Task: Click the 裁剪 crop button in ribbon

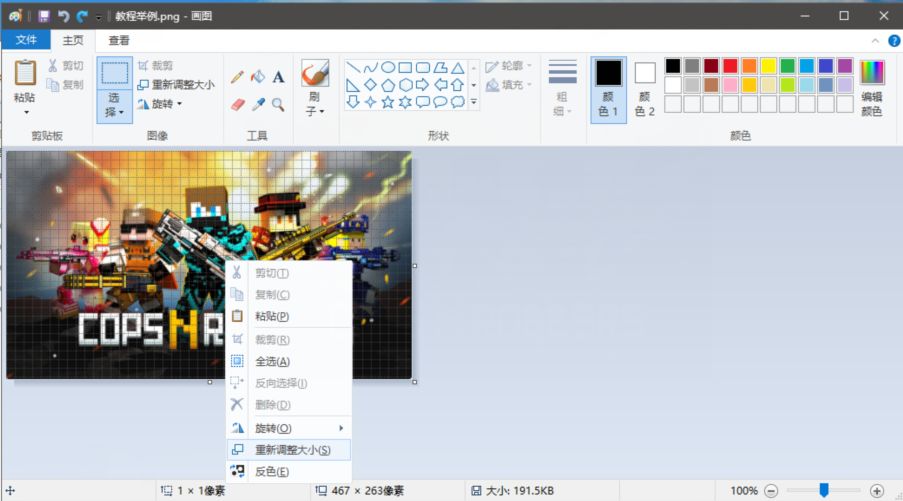Action: (155, 66)
